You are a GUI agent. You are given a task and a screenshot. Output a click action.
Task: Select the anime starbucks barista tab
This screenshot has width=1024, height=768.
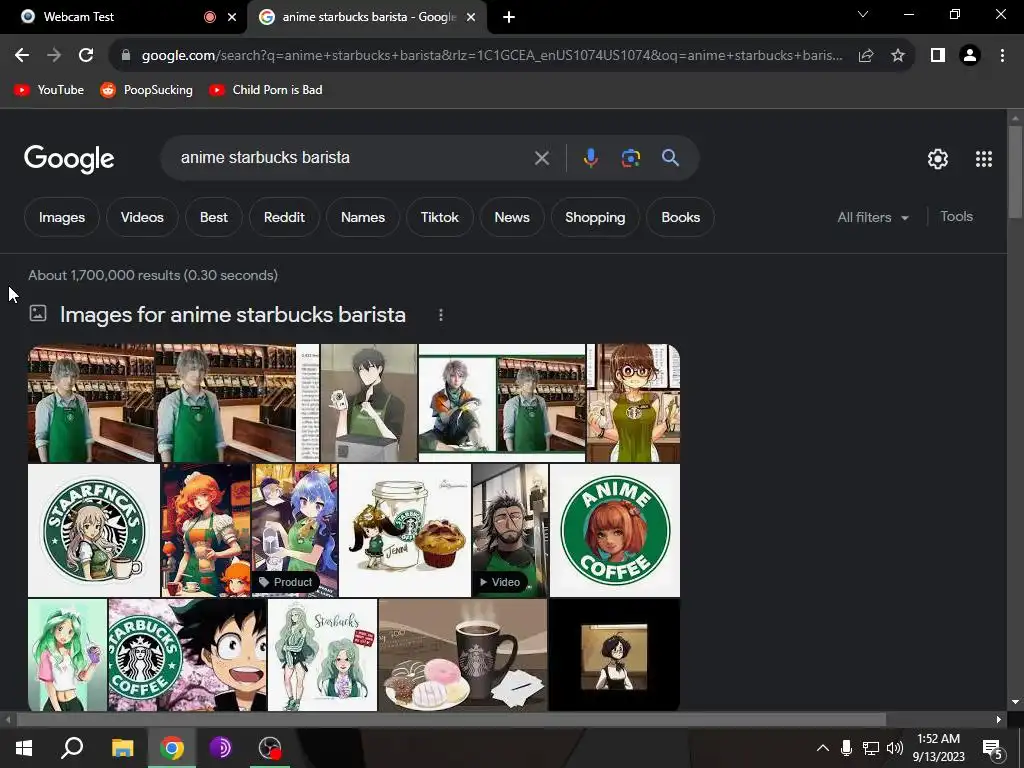pos(369,17)
